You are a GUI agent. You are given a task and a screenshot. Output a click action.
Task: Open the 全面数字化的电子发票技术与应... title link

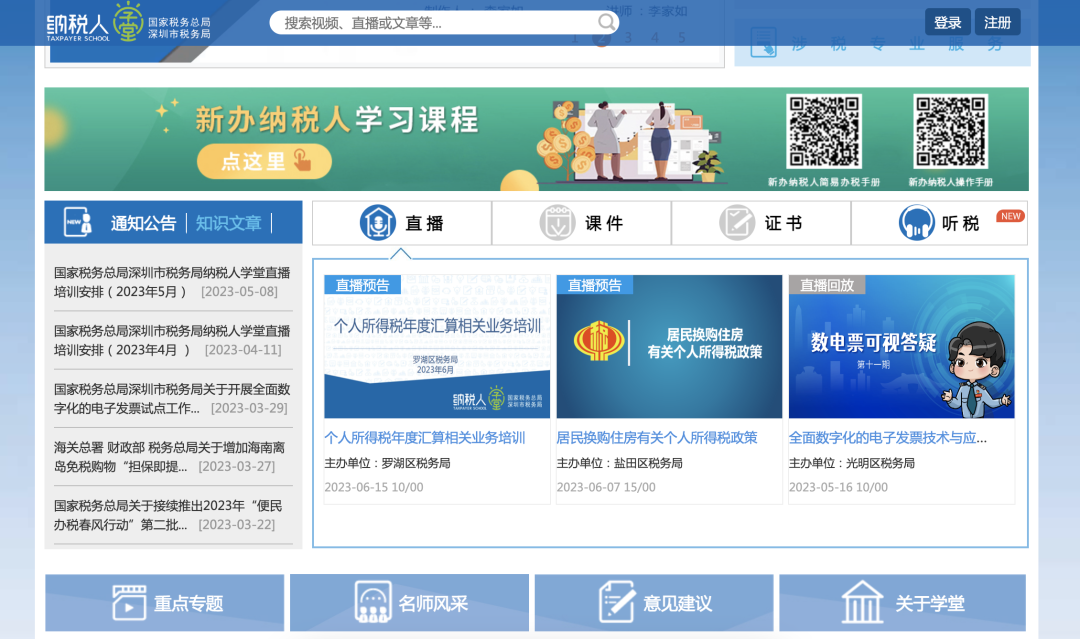tap(888, 438)
